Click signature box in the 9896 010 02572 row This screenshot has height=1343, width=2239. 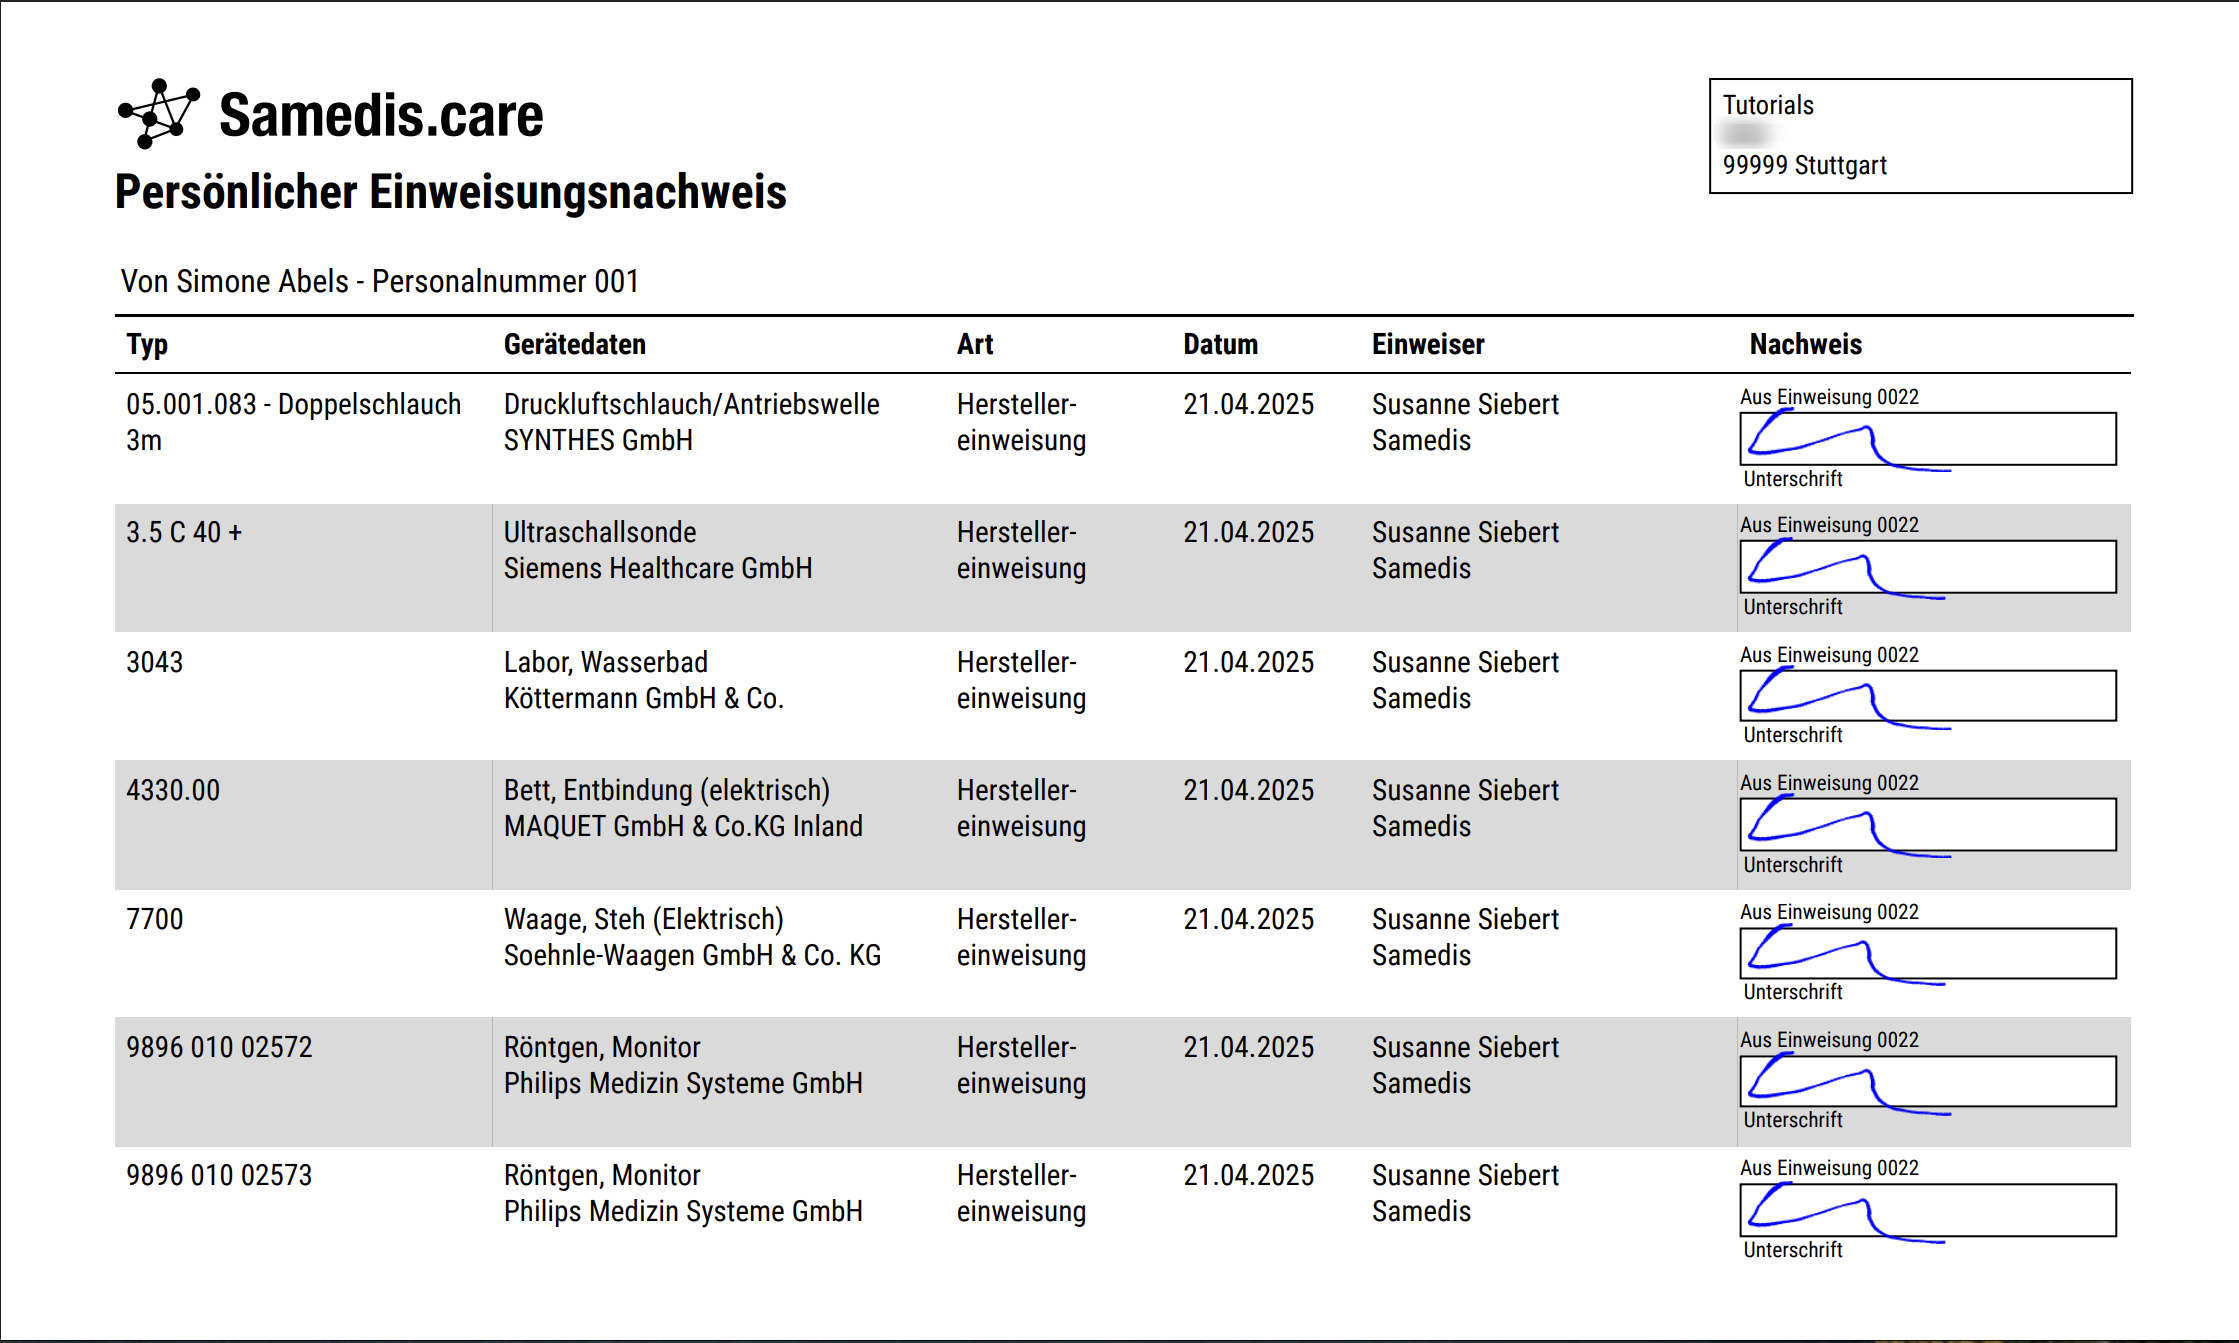1927,1082
